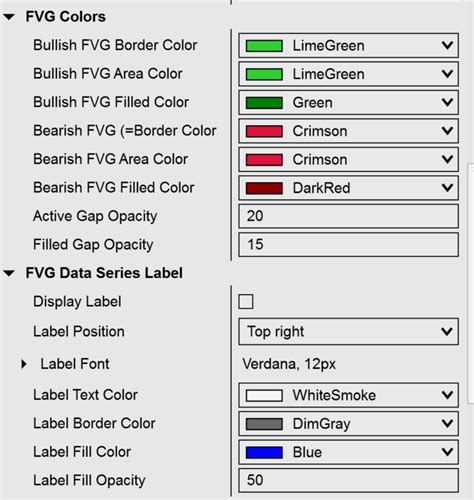Open the Label Position Top right dropdown

click(348, 332)
